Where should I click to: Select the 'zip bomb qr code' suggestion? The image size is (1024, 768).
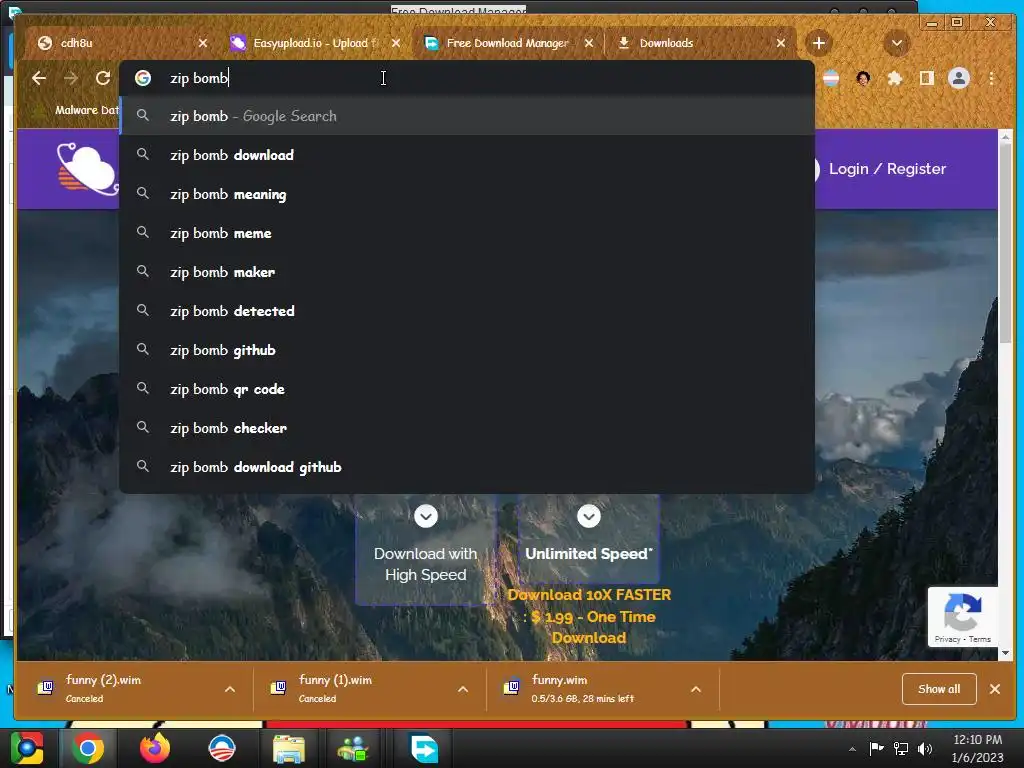467,389
